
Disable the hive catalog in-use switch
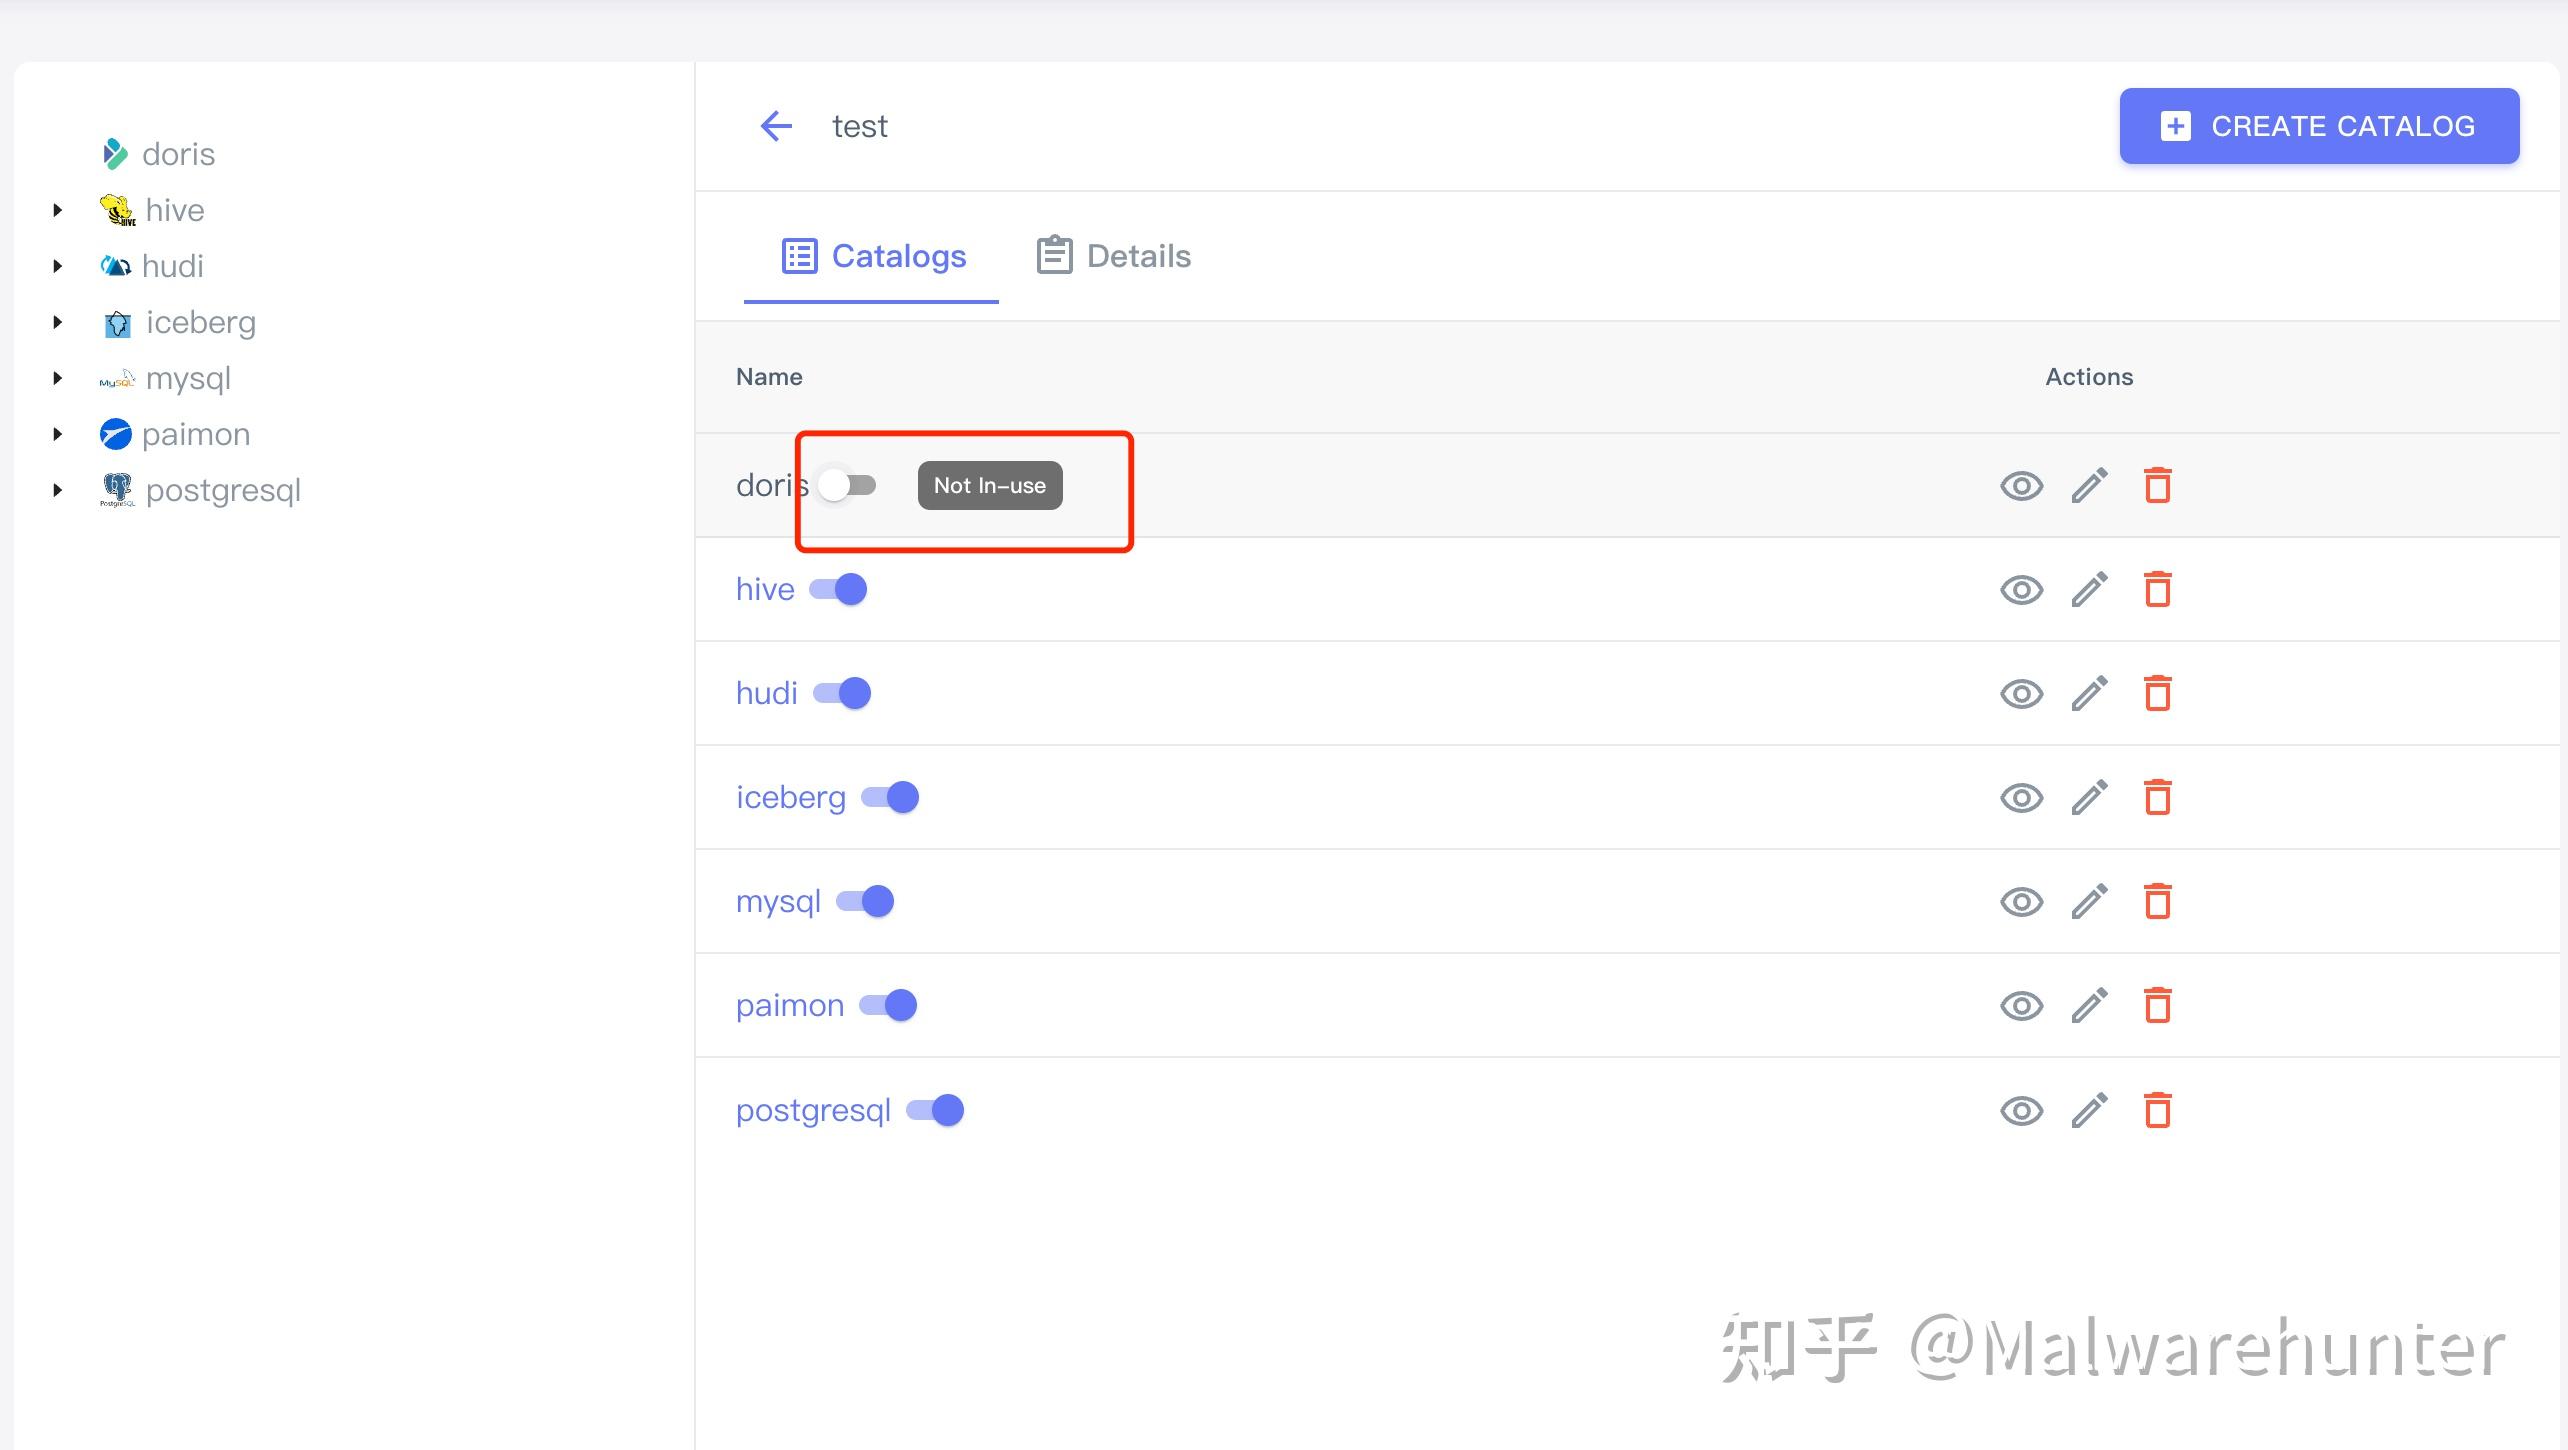[838, 590]
